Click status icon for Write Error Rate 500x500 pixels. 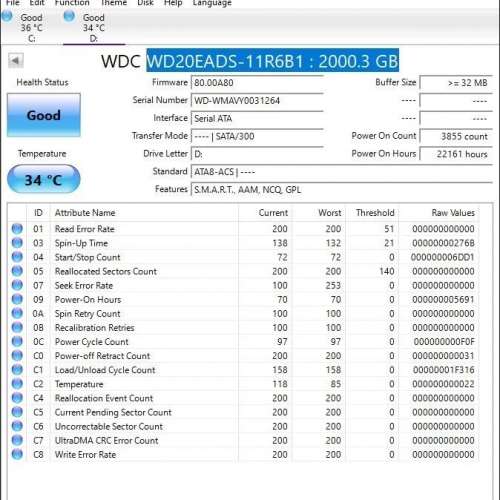(17, 454)
